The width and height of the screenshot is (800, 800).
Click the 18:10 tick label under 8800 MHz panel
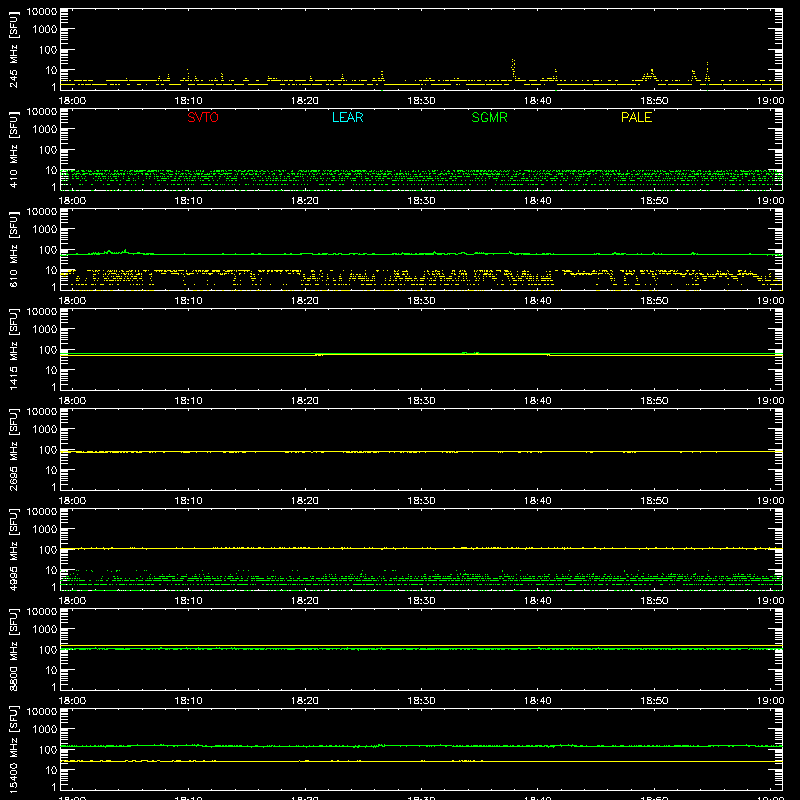click(x=188, y=701)
